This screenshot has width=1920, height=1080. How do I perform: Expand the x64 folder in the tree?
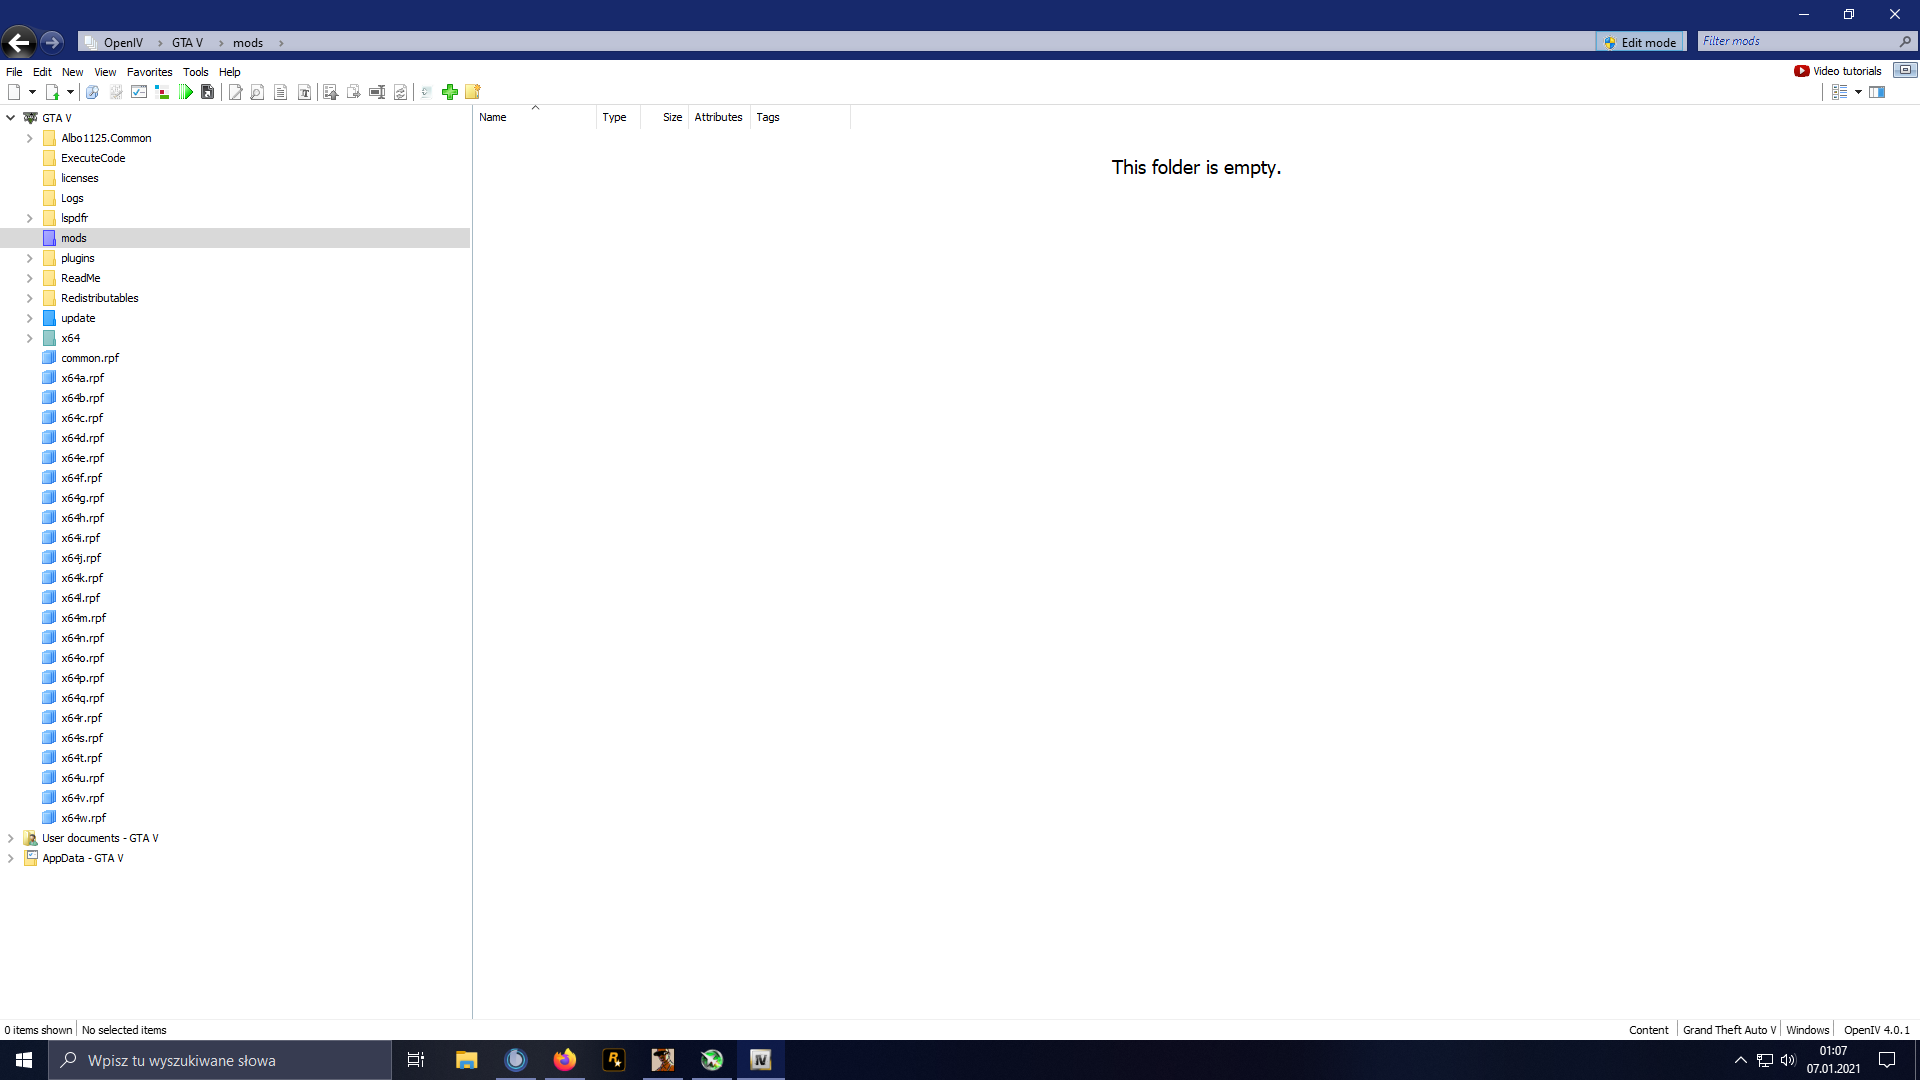click(30, 338)
